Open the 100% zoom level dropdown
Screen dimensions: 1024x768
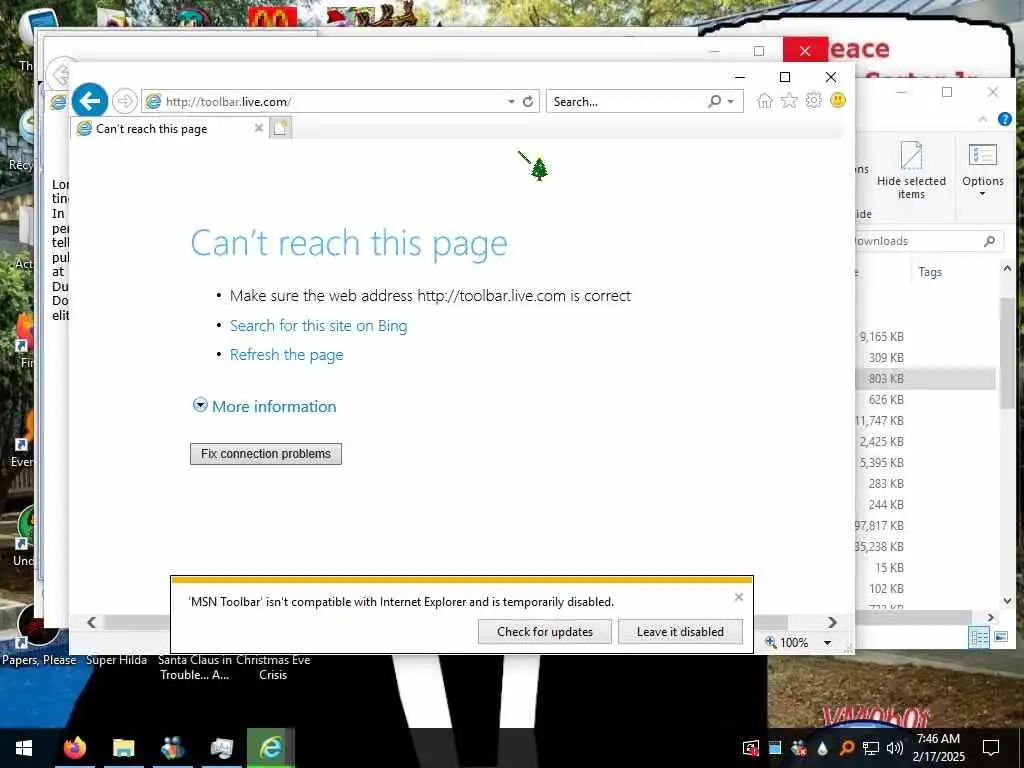coord(827,643)
